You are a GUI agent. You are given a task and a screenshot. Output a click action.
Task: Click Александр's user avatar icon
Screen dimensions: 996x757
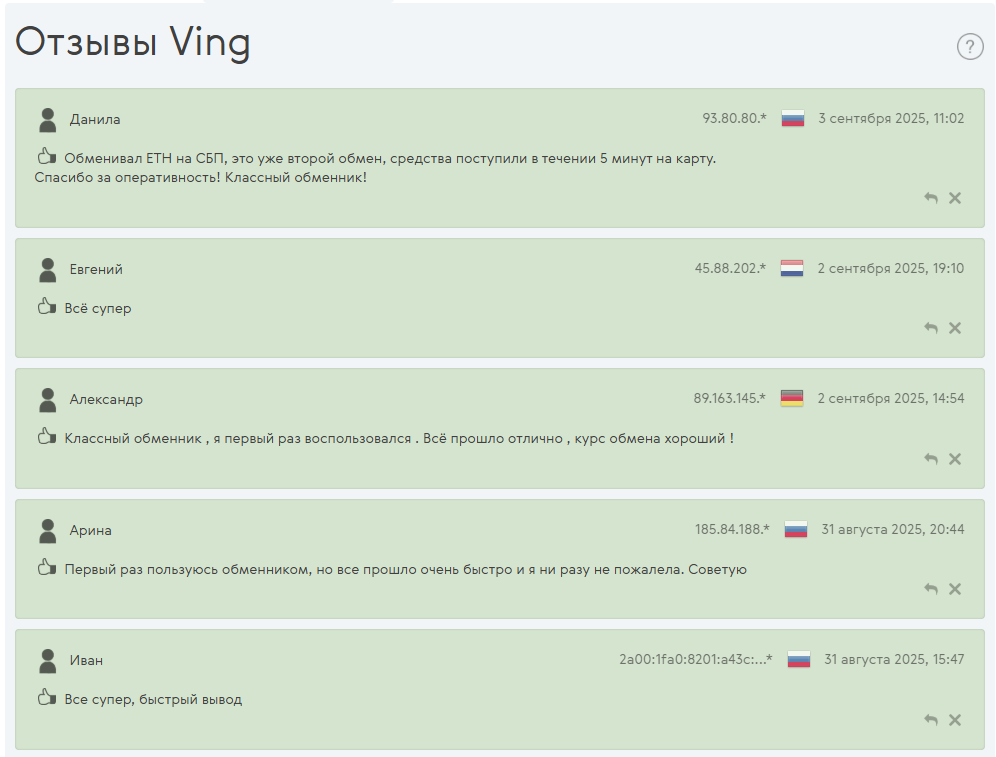coord(48,400)
